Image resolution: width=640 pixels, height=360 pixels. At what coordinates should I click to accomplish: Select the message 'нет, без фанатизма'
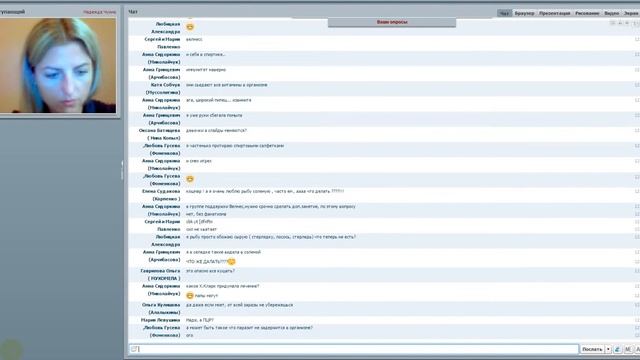point(206,214)
